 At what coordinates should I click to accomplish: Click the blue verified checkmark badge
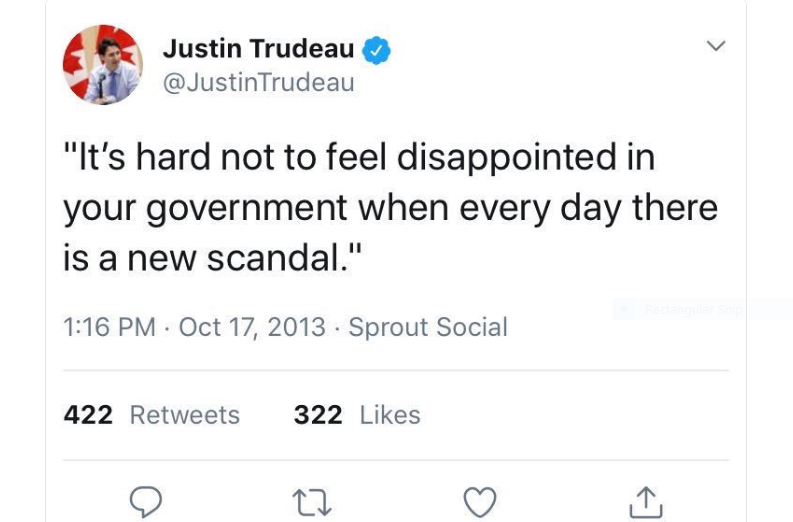(376, 49)
